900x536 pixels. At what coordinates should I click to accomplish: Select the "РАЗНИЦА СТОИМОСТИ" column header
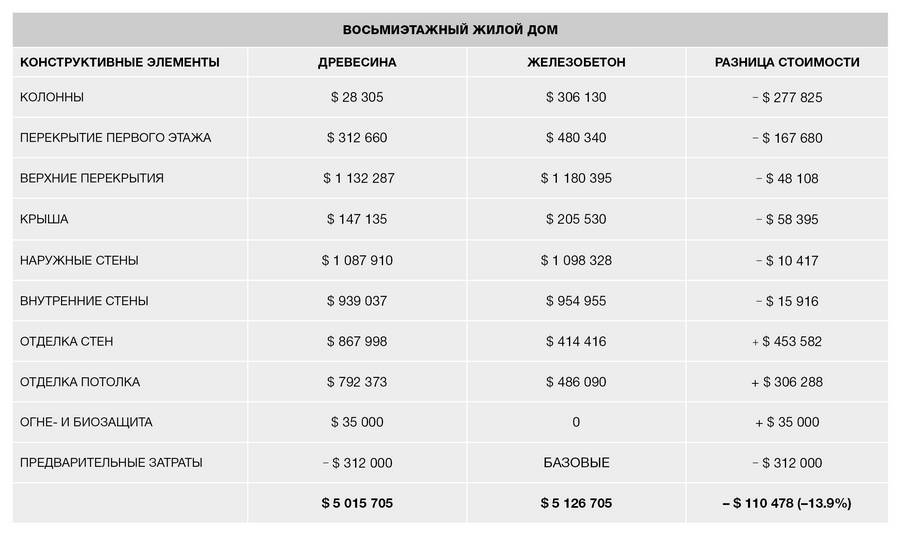[x=787, y=62]
